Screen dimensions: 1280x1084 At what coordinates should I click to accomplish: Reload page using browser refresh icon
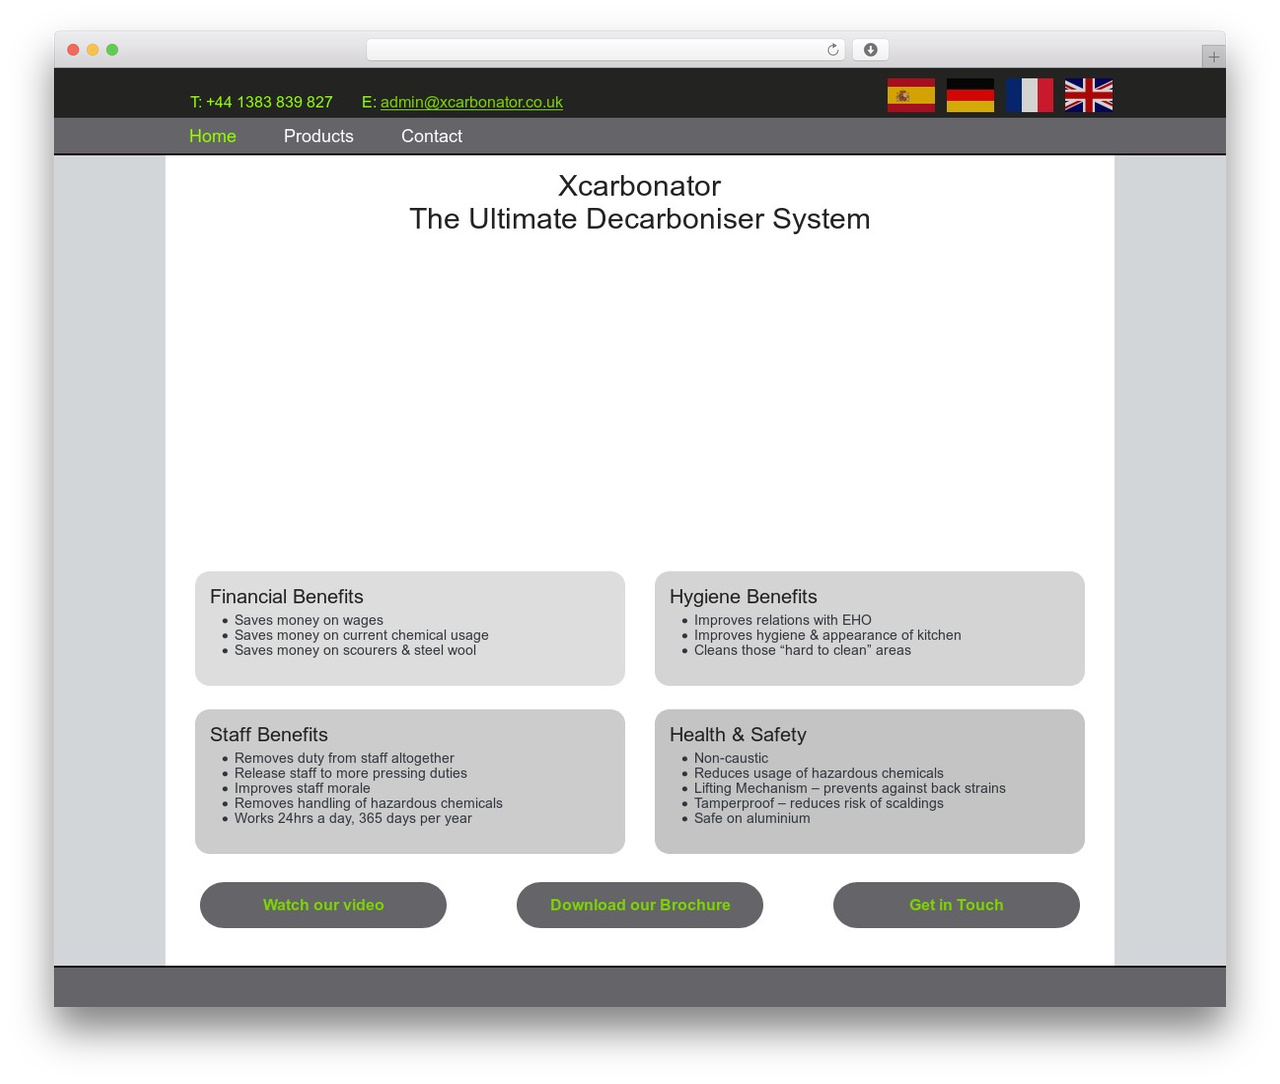tap(833, 50)
